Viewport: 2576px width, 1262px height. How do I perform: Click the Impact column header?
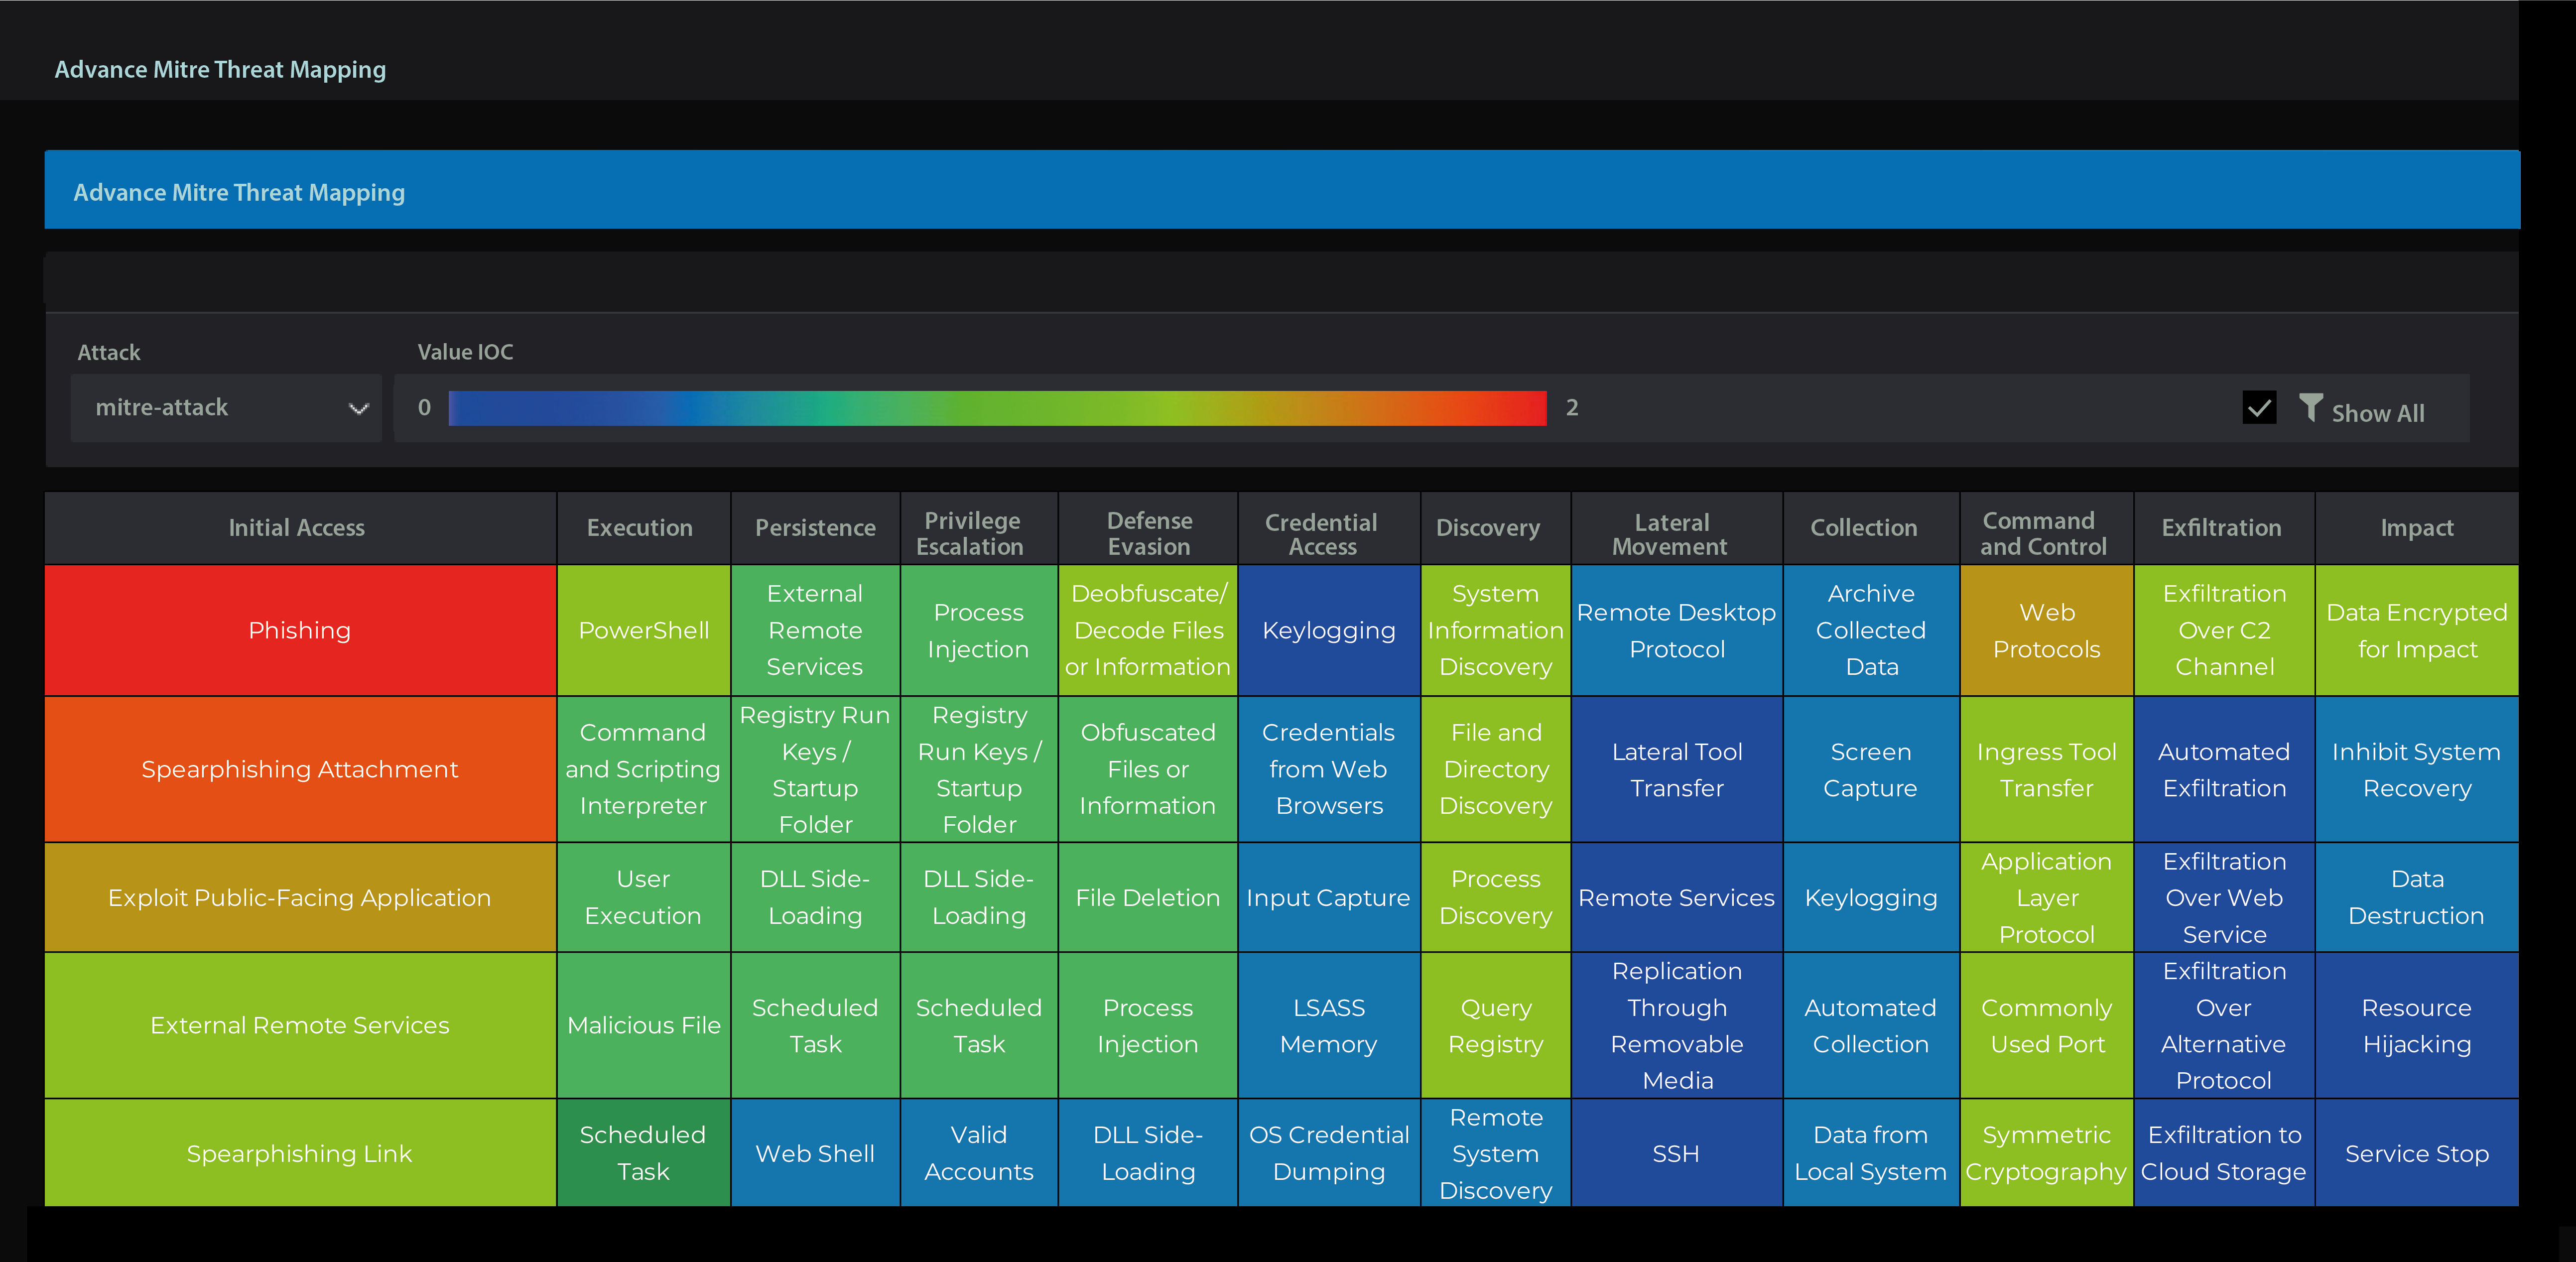[2417, 528]
